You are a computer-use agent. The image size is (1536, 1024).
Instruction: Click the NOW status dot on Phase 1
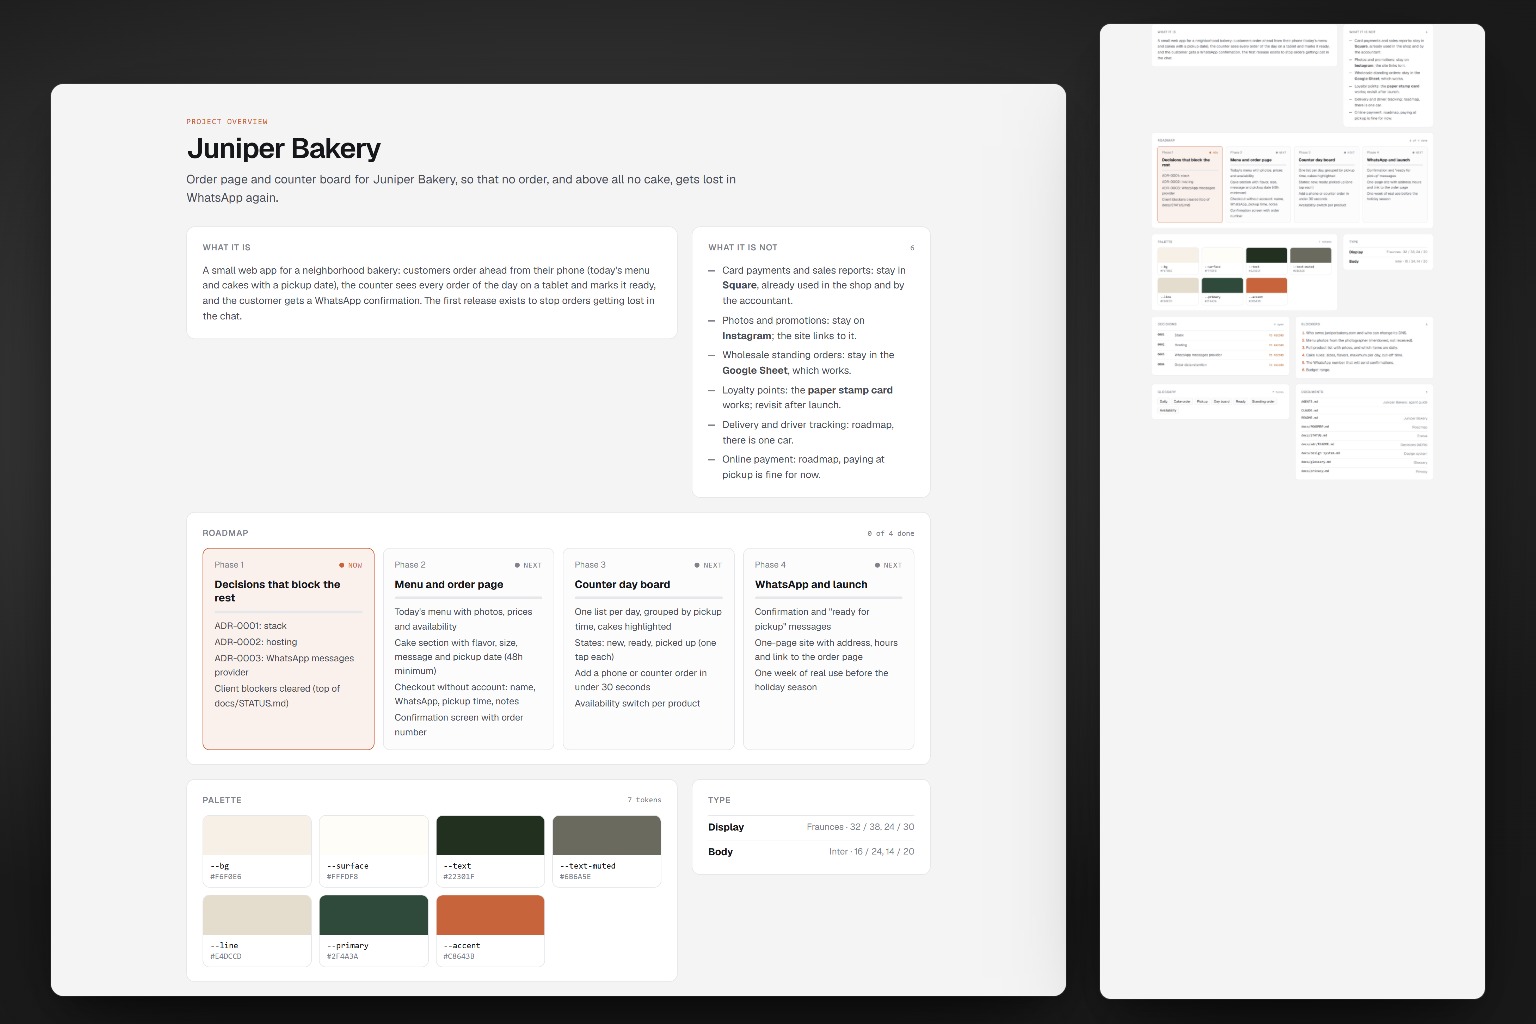coord(341,565)
